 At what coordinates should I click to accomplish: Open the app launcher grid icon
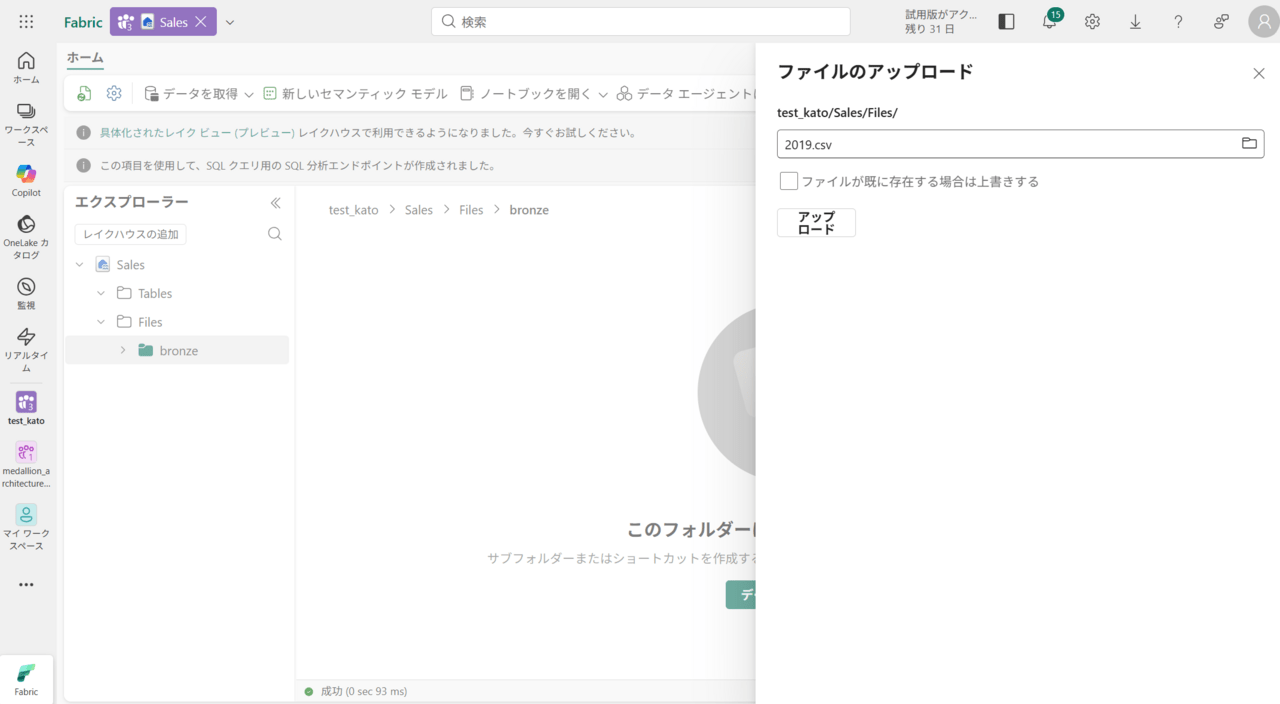pos(26,22)
